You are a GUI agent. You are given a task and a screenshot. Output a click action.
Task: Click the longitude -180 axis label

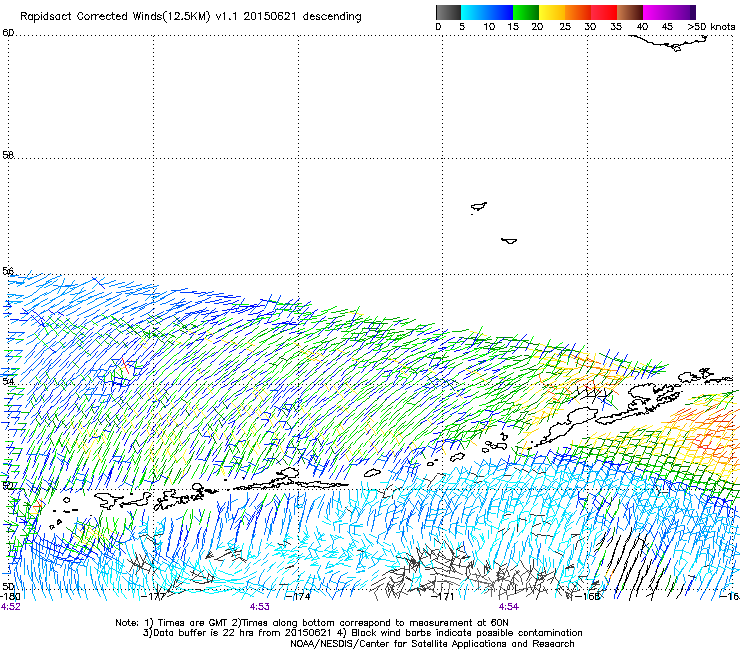(10, 596)
